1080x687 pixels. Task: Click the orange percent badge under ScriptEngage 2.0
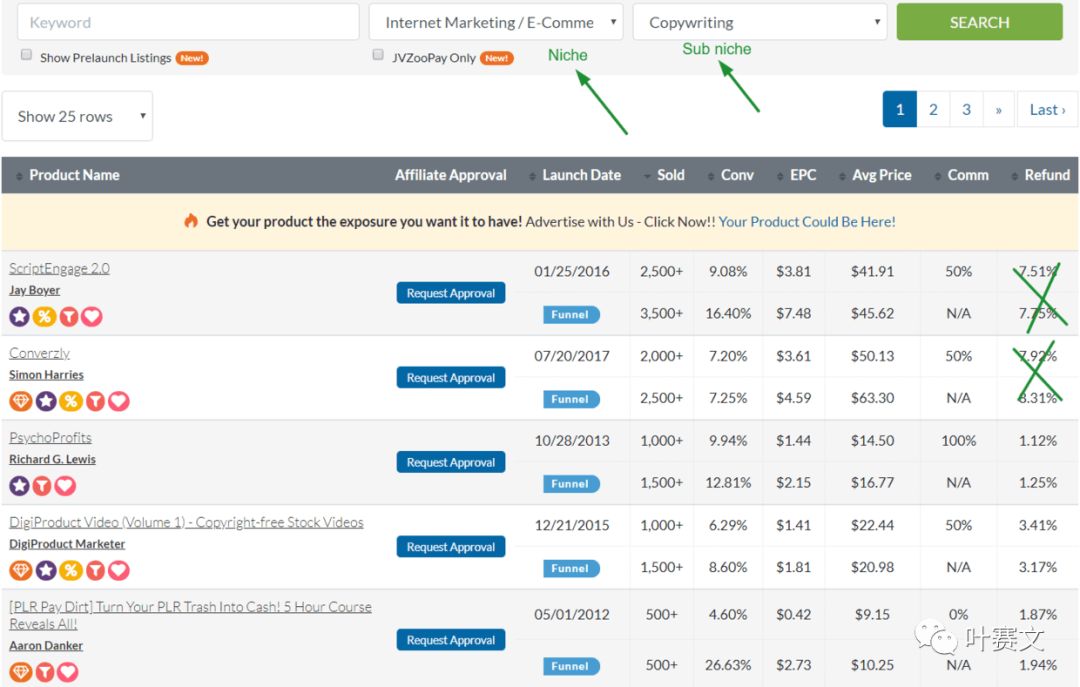click(x=44, y=316)
